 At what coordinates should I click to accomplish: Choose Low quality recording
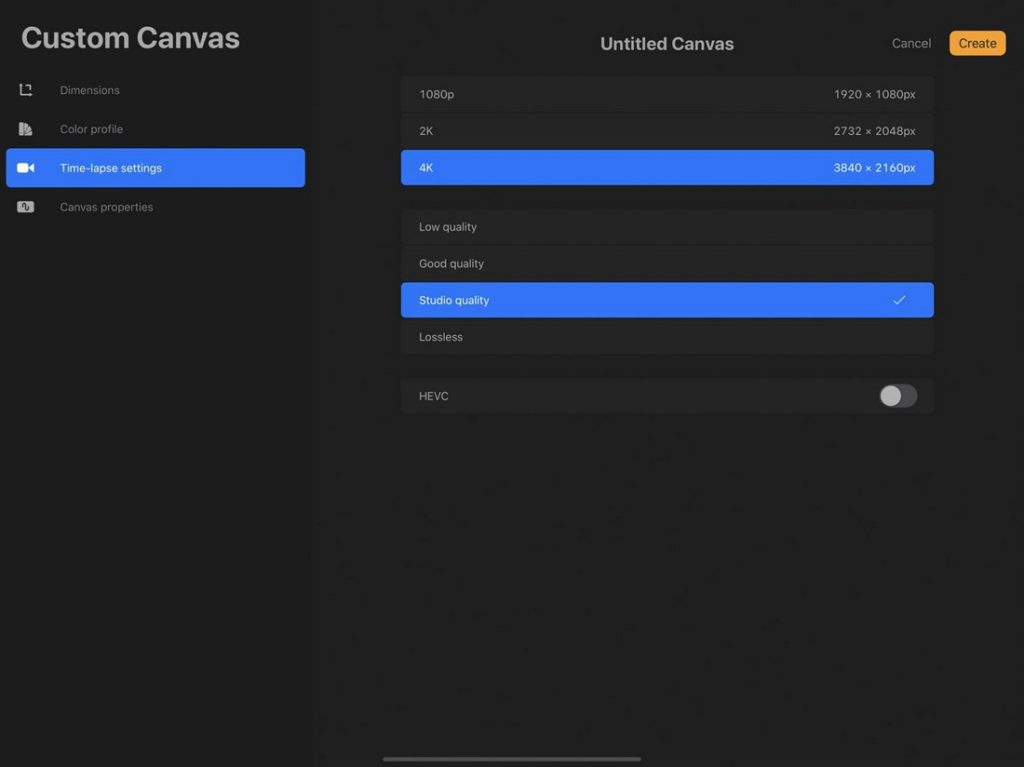click(x=667, y=227)
